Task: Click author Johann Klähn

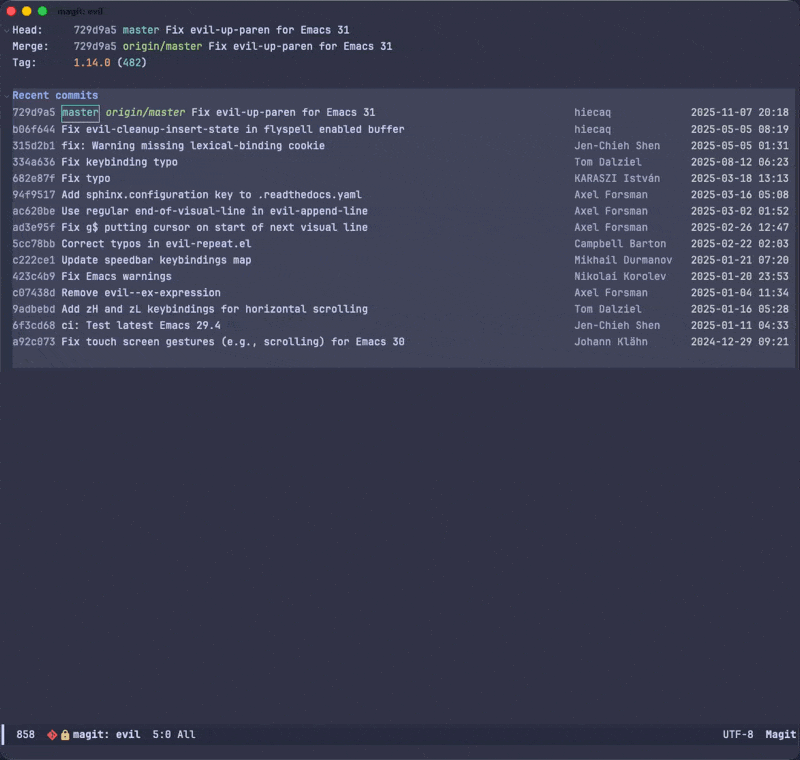Action: point(611,342)
